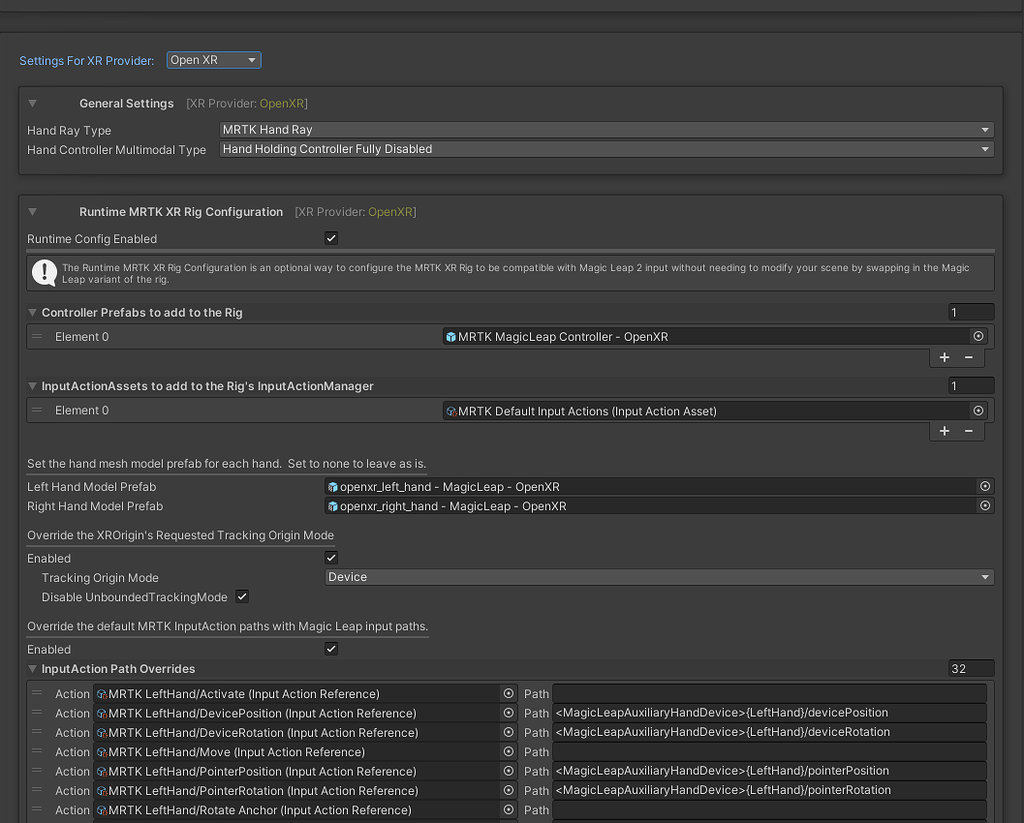
Task: Toggle the Disable UnboundedTrackingMode checkbox
Action: click(240, 597)
